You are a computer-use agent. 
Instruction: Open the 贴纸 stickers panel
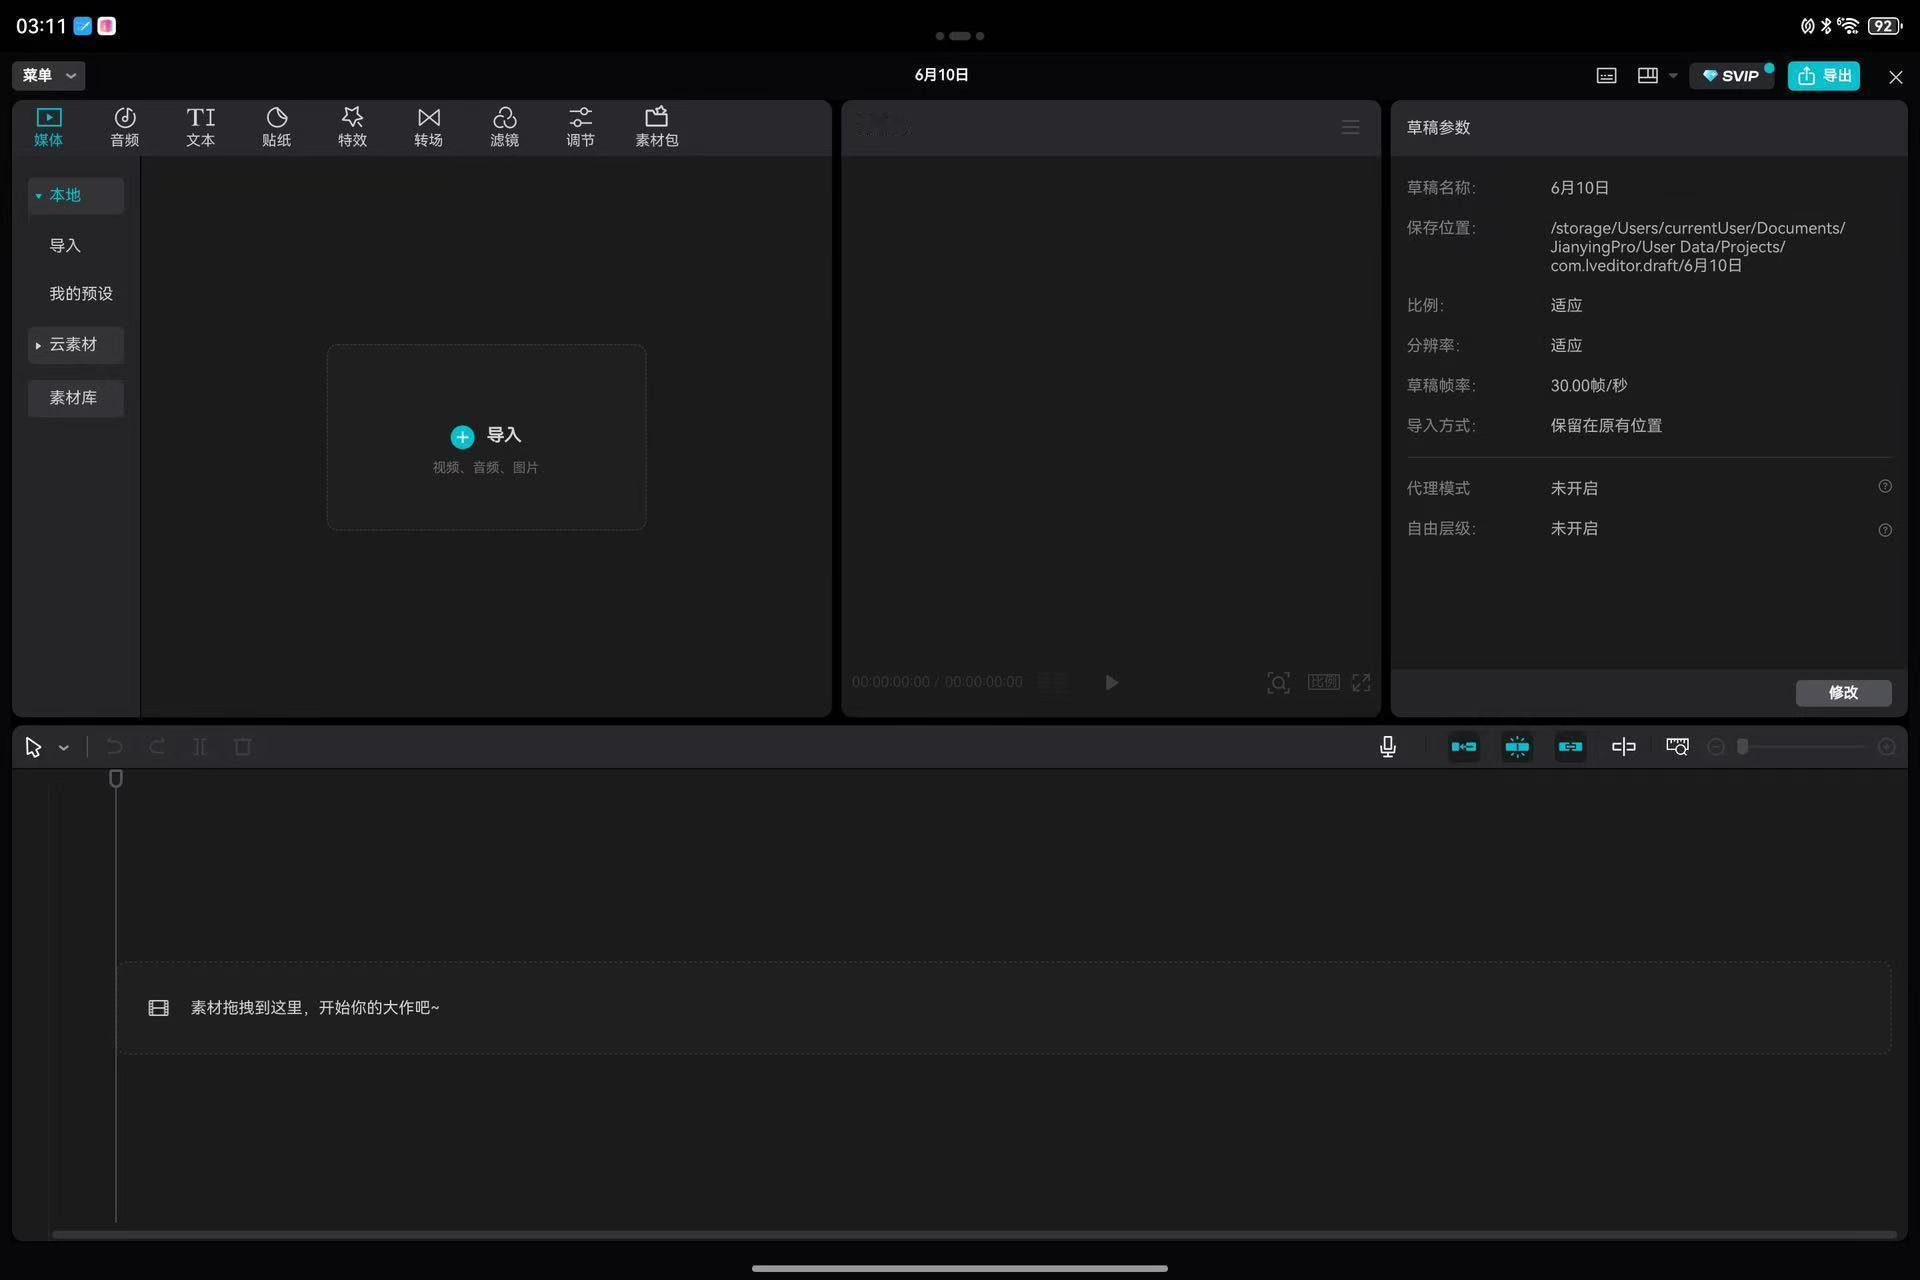tap(276, 127)
